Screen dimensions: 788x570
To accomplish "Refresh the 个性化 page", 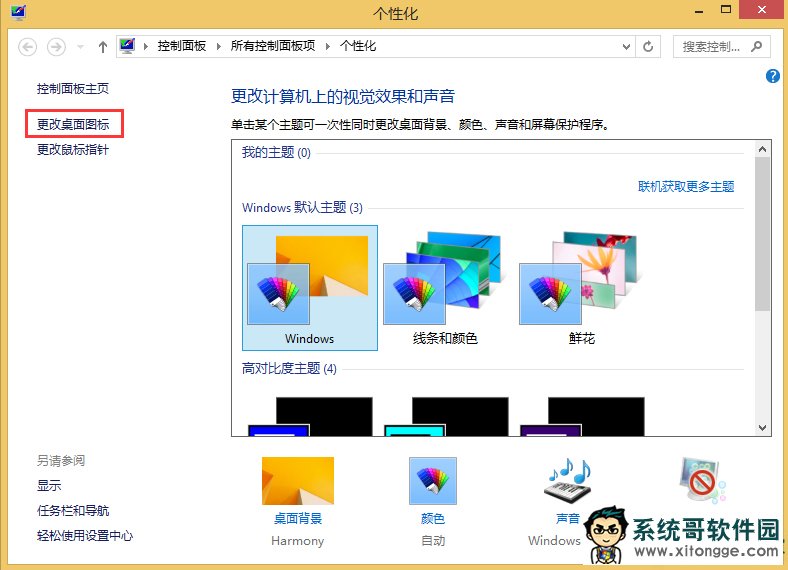I will pyautogui.click(x=648, y=47).
